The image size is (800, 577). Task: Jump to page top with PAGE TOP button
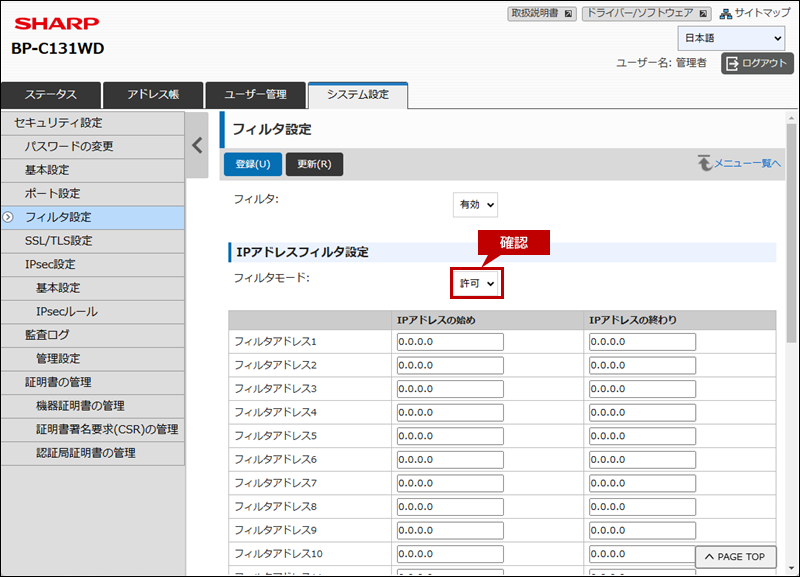(x=736, y=557)
